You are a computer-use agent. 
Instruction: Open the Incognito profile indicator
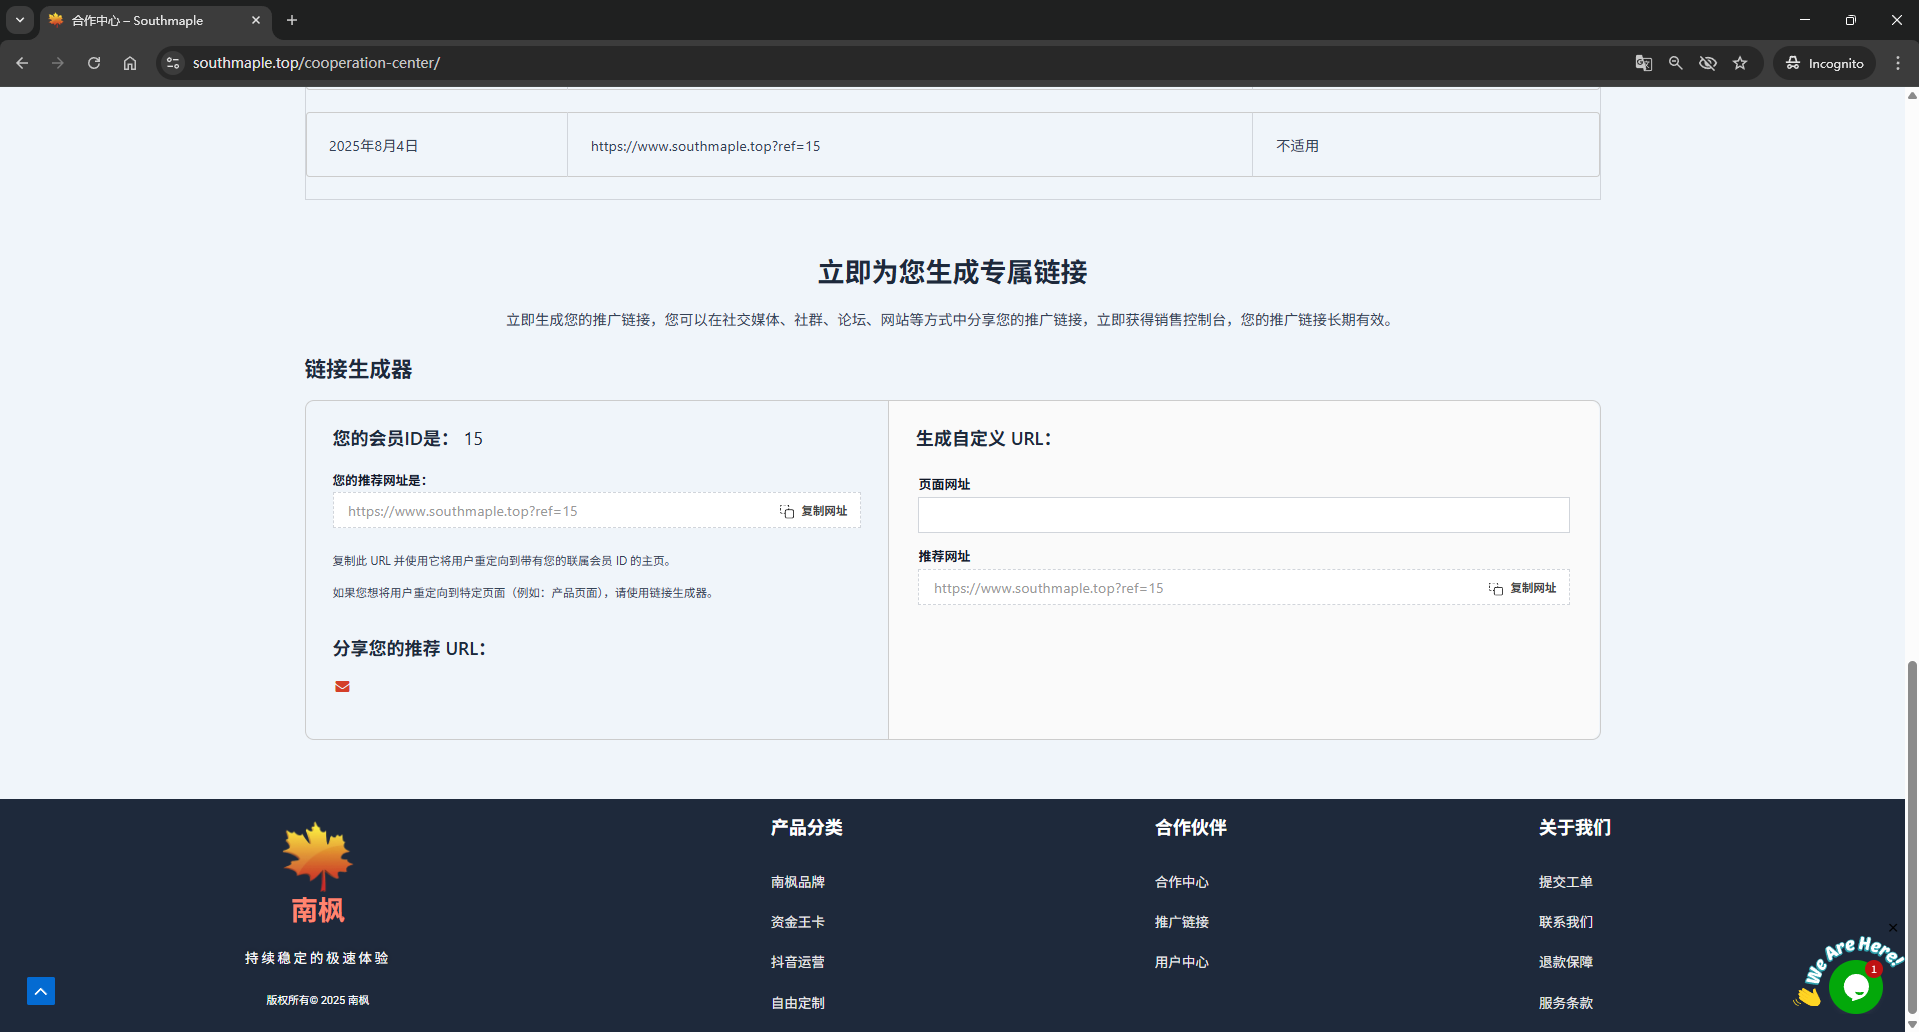pyautogui.click(x=1824, y=62)
